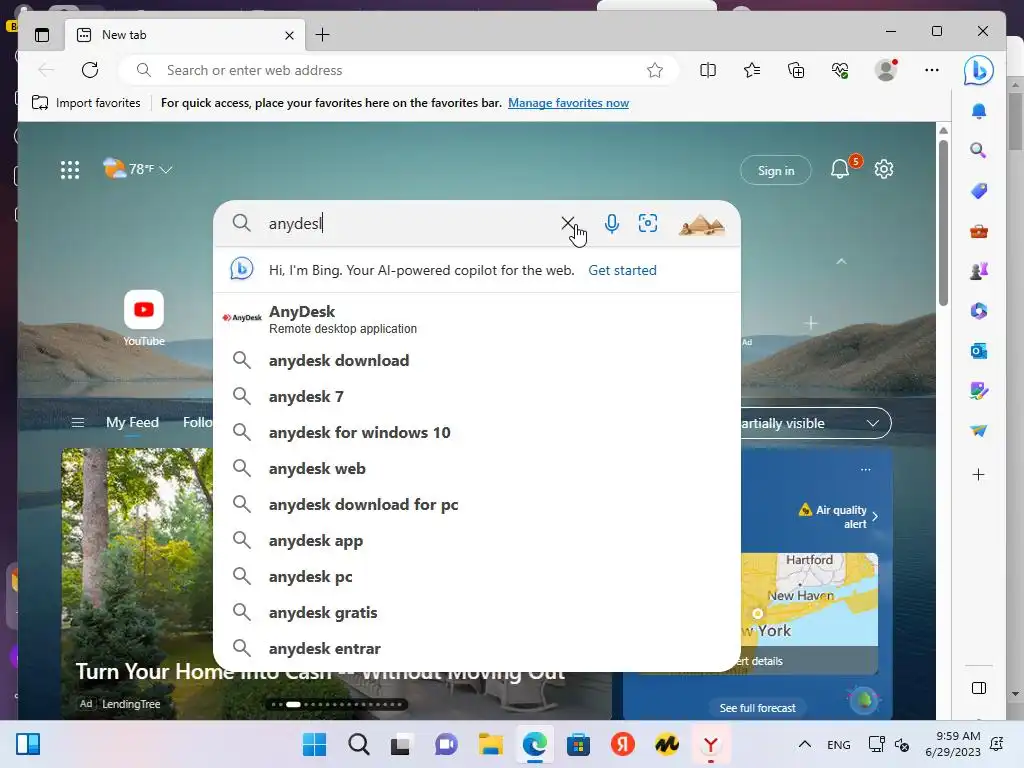
Task: Choose suggestion anydesk 7
Action: point(477,396)
